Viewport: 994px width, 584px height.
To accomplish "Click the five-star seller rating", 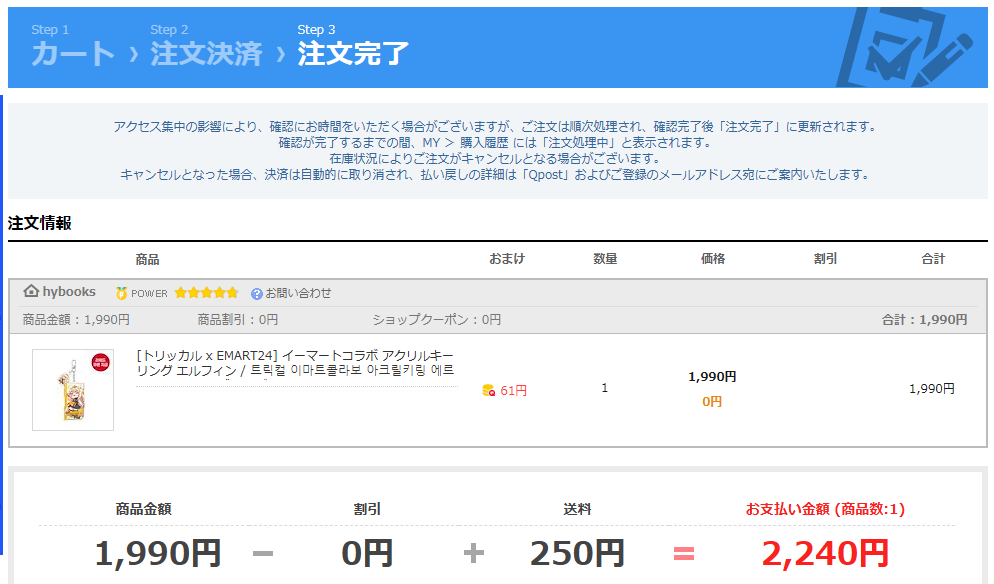I will click(x=206, y=293).
